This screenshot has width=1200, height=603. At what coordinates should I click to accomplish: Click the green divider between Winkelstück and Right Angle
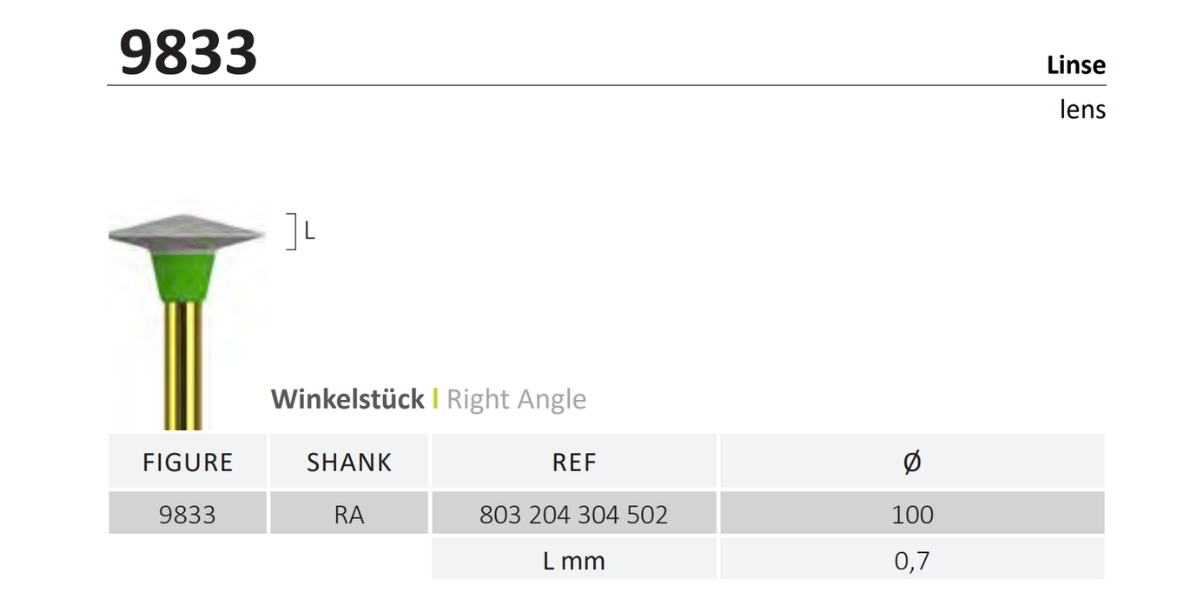[435, 400]
